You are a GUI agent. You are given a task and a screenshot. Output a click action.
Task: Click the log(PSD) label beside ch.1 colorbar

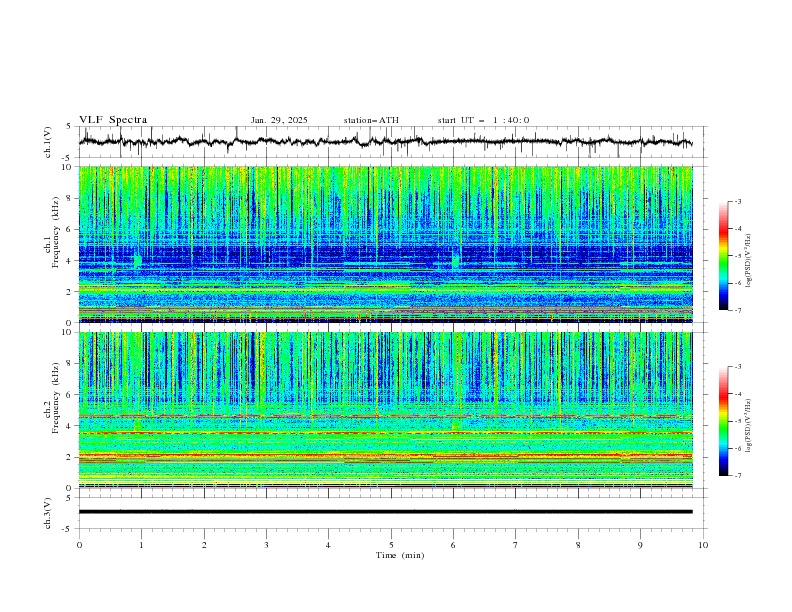tap(748, 261)
